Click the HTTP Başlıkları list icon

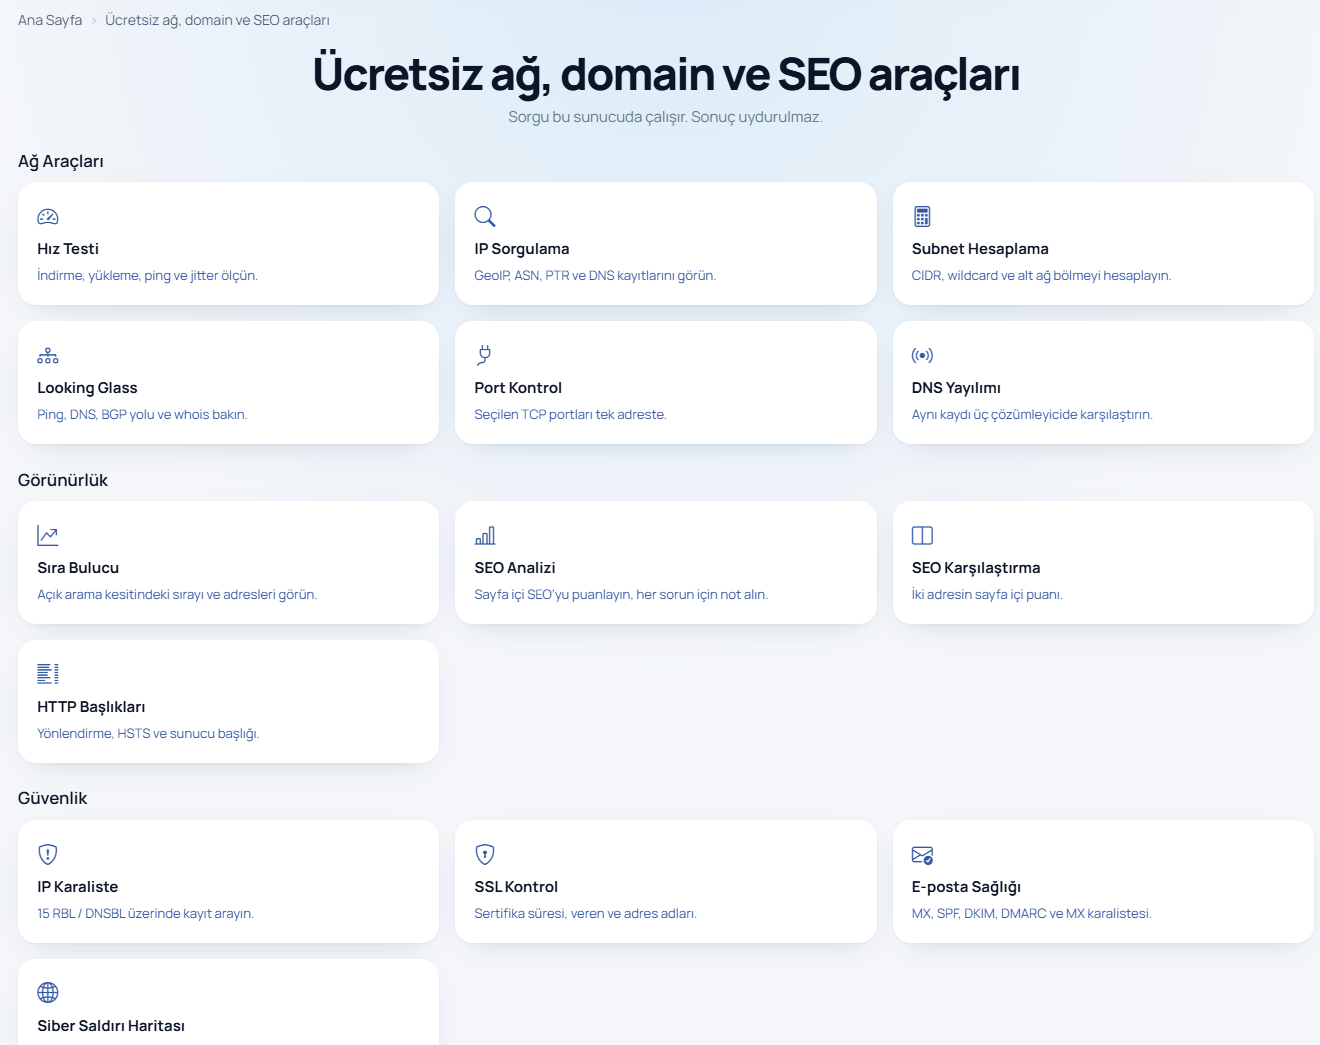point(48,674)
